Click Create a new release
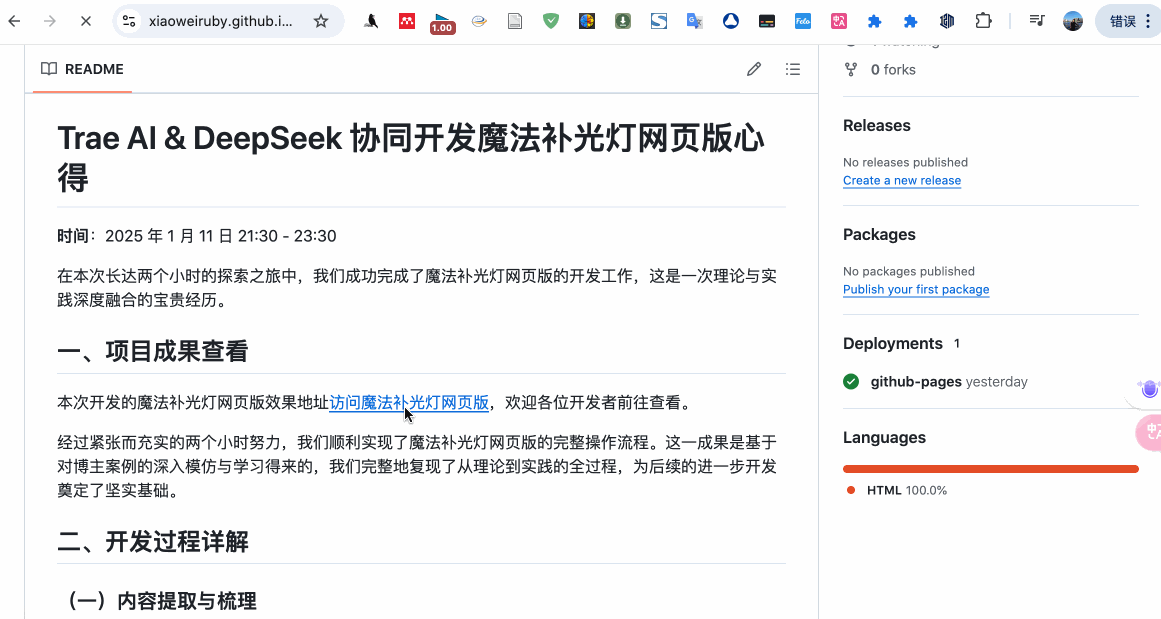1161x619 pixels. [x=902, y=181]
